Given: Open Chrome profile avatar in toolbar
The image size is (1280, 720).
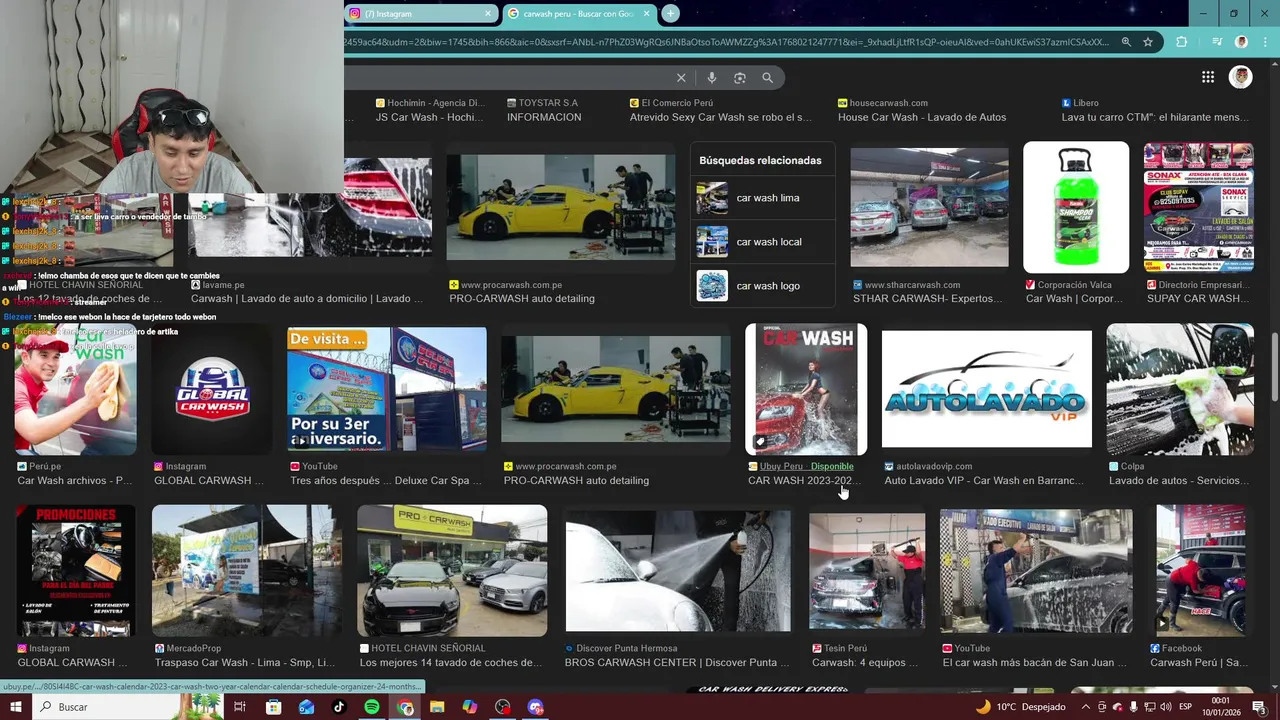Looking at the screenshot, I should pyautogui.click(x=1241, y=42).
